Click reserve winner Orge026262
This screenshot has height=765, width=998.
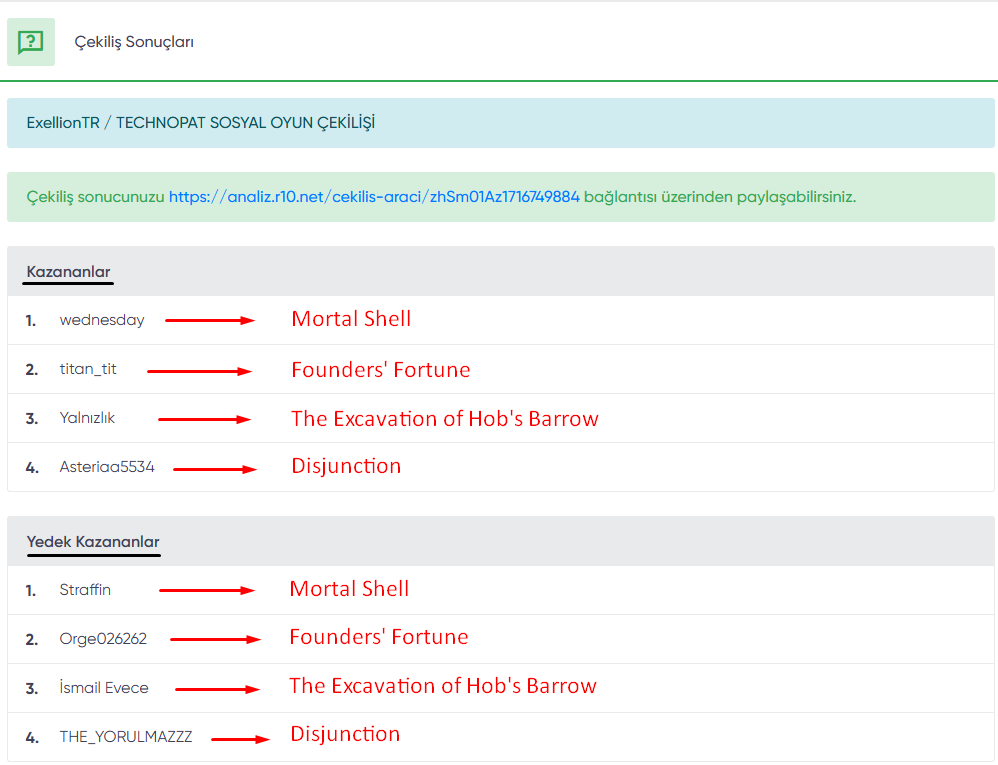point(103,639)
